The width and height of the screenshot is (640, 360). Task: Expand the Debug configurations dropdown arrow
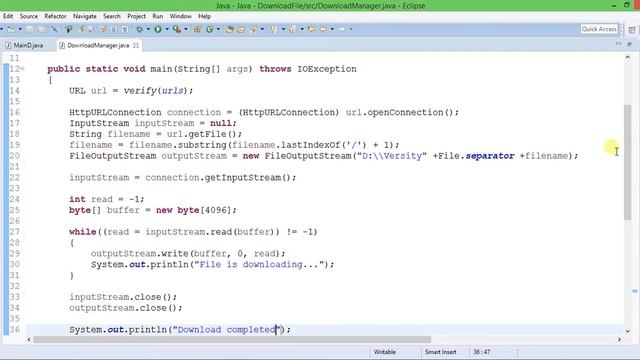pos(148,29)
